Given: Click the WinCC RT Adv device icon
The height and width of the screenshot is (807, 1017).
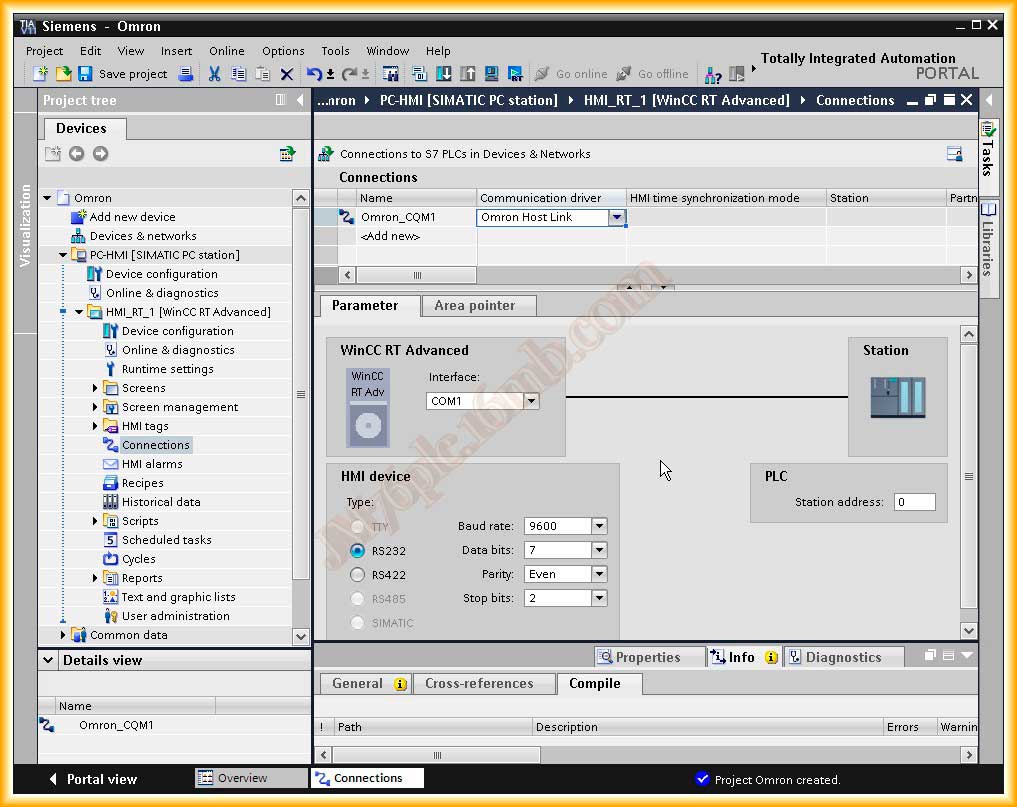Looking at the screenshot, I should tap(367, 407).
